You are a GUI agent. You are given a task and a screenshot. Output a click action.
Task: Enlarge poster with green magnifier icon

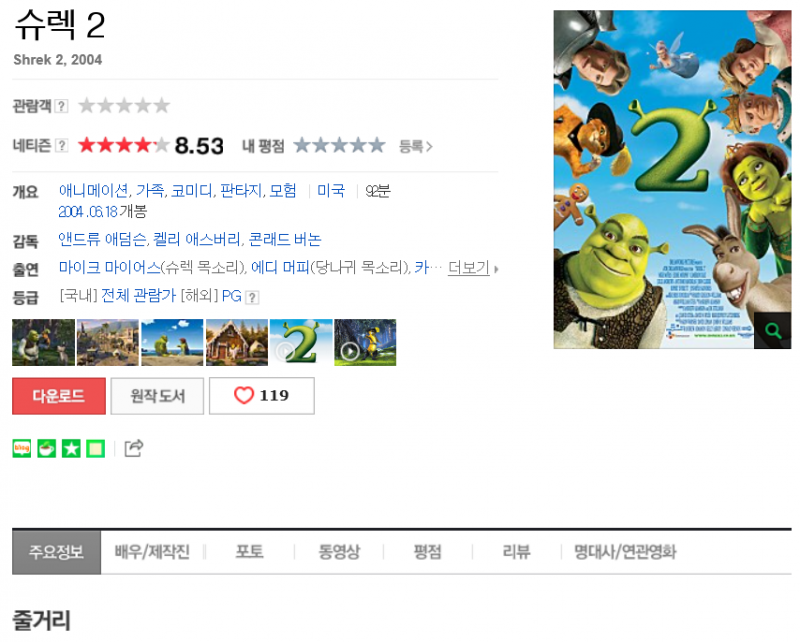pyautogui.click(x=772, y=331)
